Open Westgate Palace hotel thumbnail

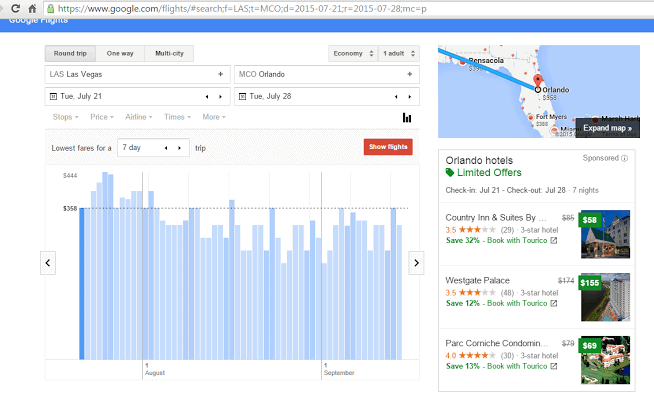tap(605, 297)
